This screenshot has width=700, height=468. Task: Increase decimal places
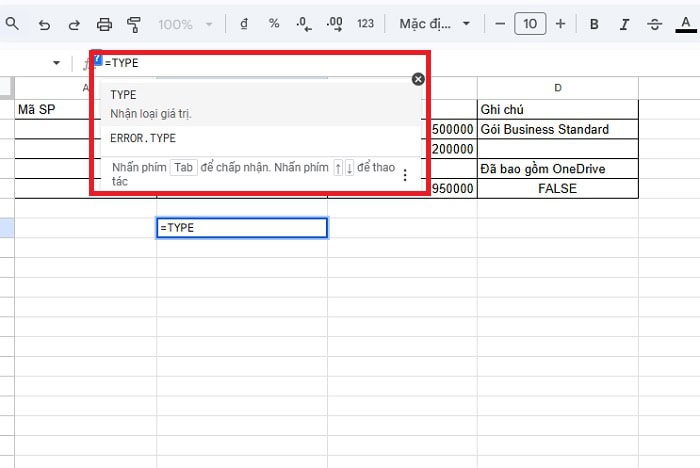point(335,24)
